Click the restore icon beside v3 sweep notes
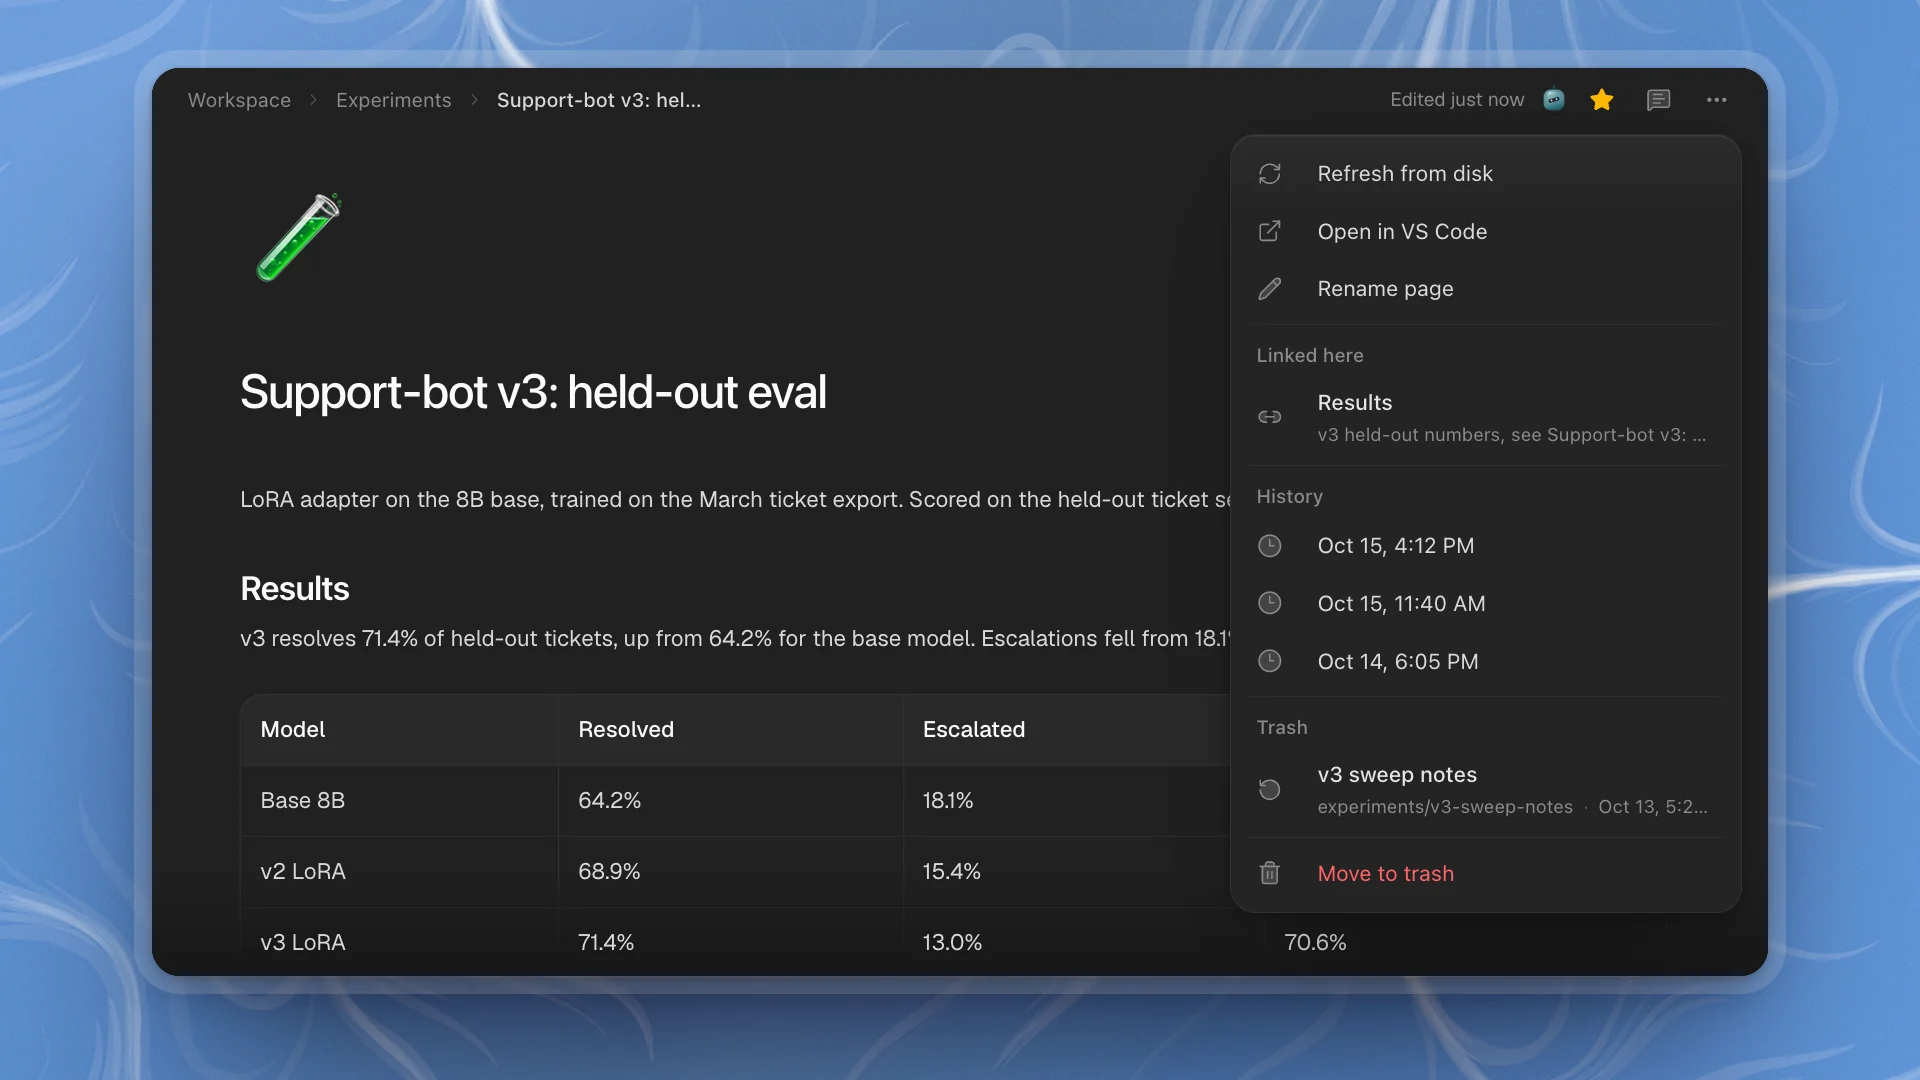Screen dimensions: 1920x1080 (1270, 790)
